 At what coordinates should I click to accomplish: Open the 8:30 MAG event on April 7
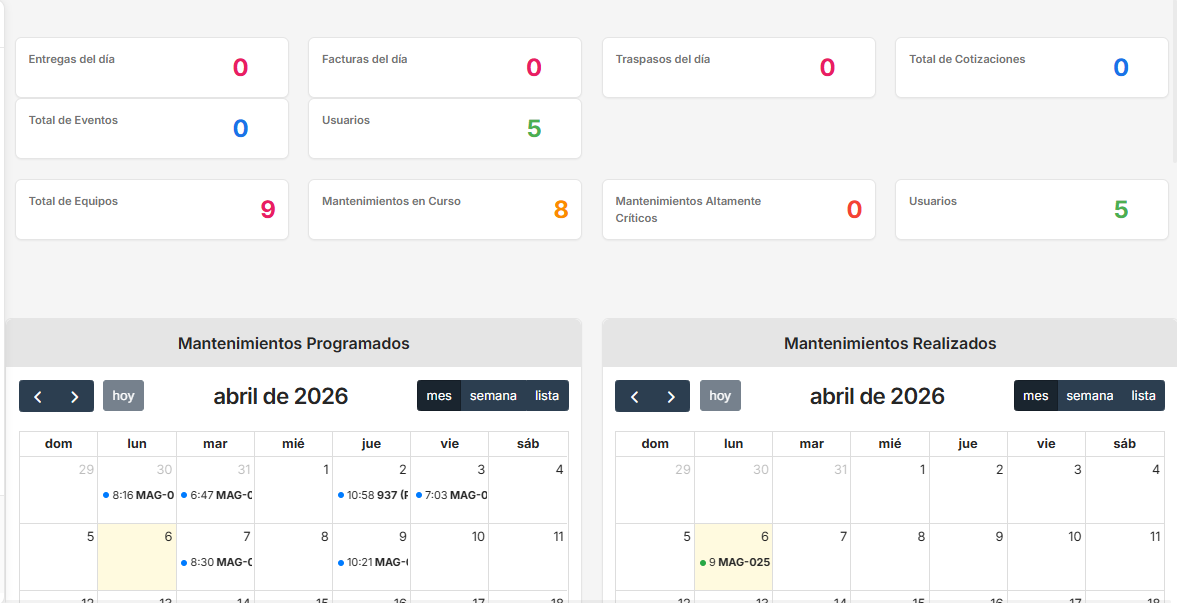pyautogui.click(x=216, y=562)
